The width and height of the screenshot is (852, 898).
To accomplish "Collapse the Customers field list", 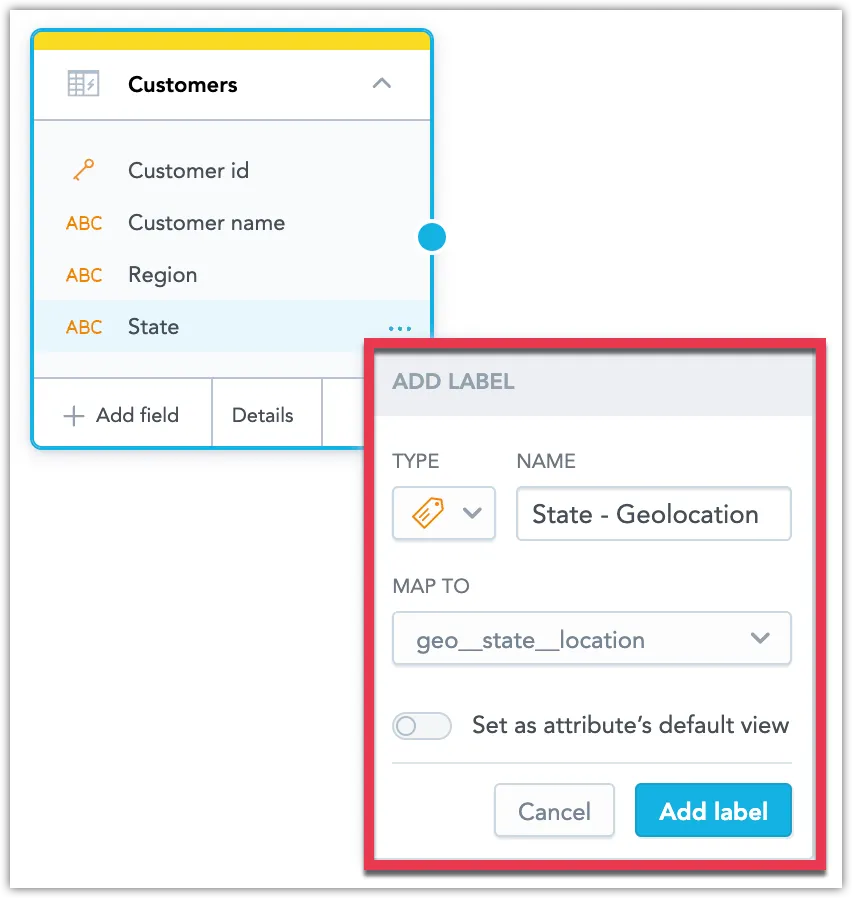I will point(381,84).
